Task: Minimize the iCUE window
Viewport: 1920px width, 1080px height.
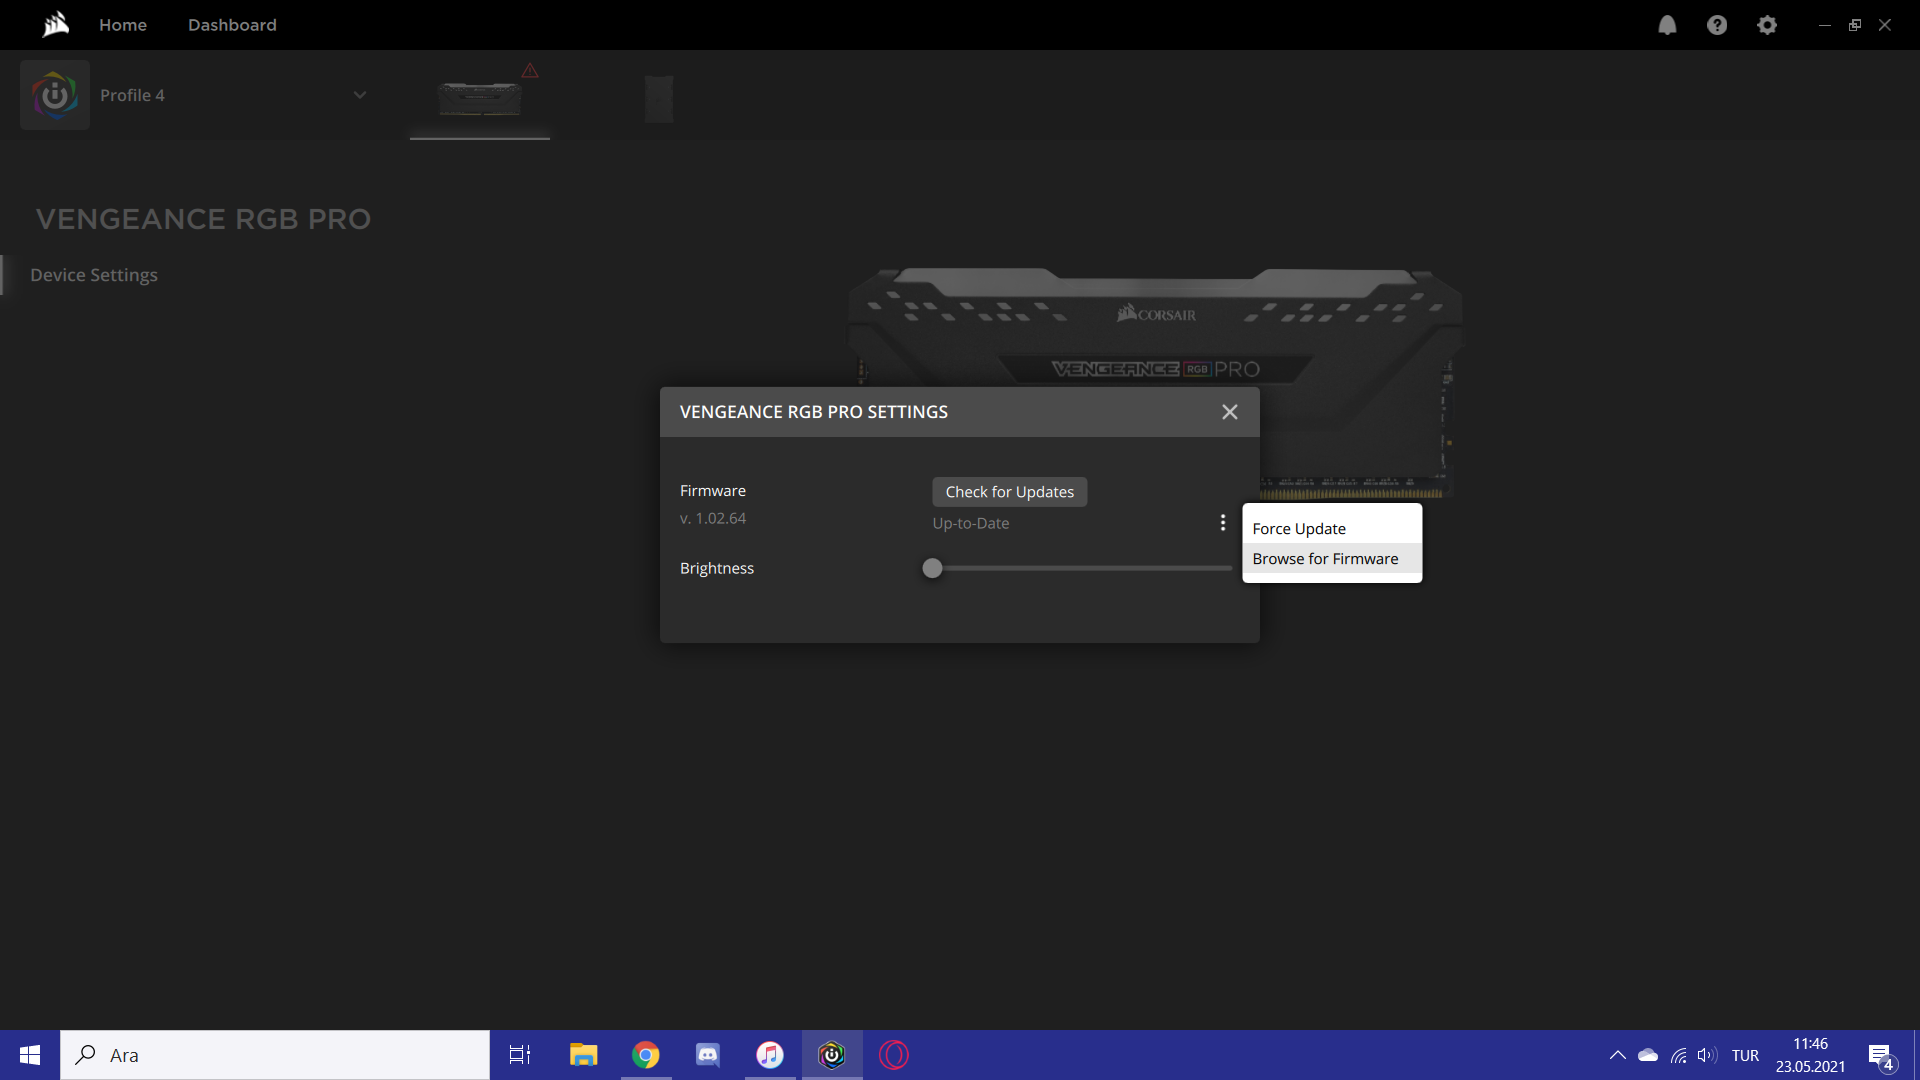Action: (1824, 25)
